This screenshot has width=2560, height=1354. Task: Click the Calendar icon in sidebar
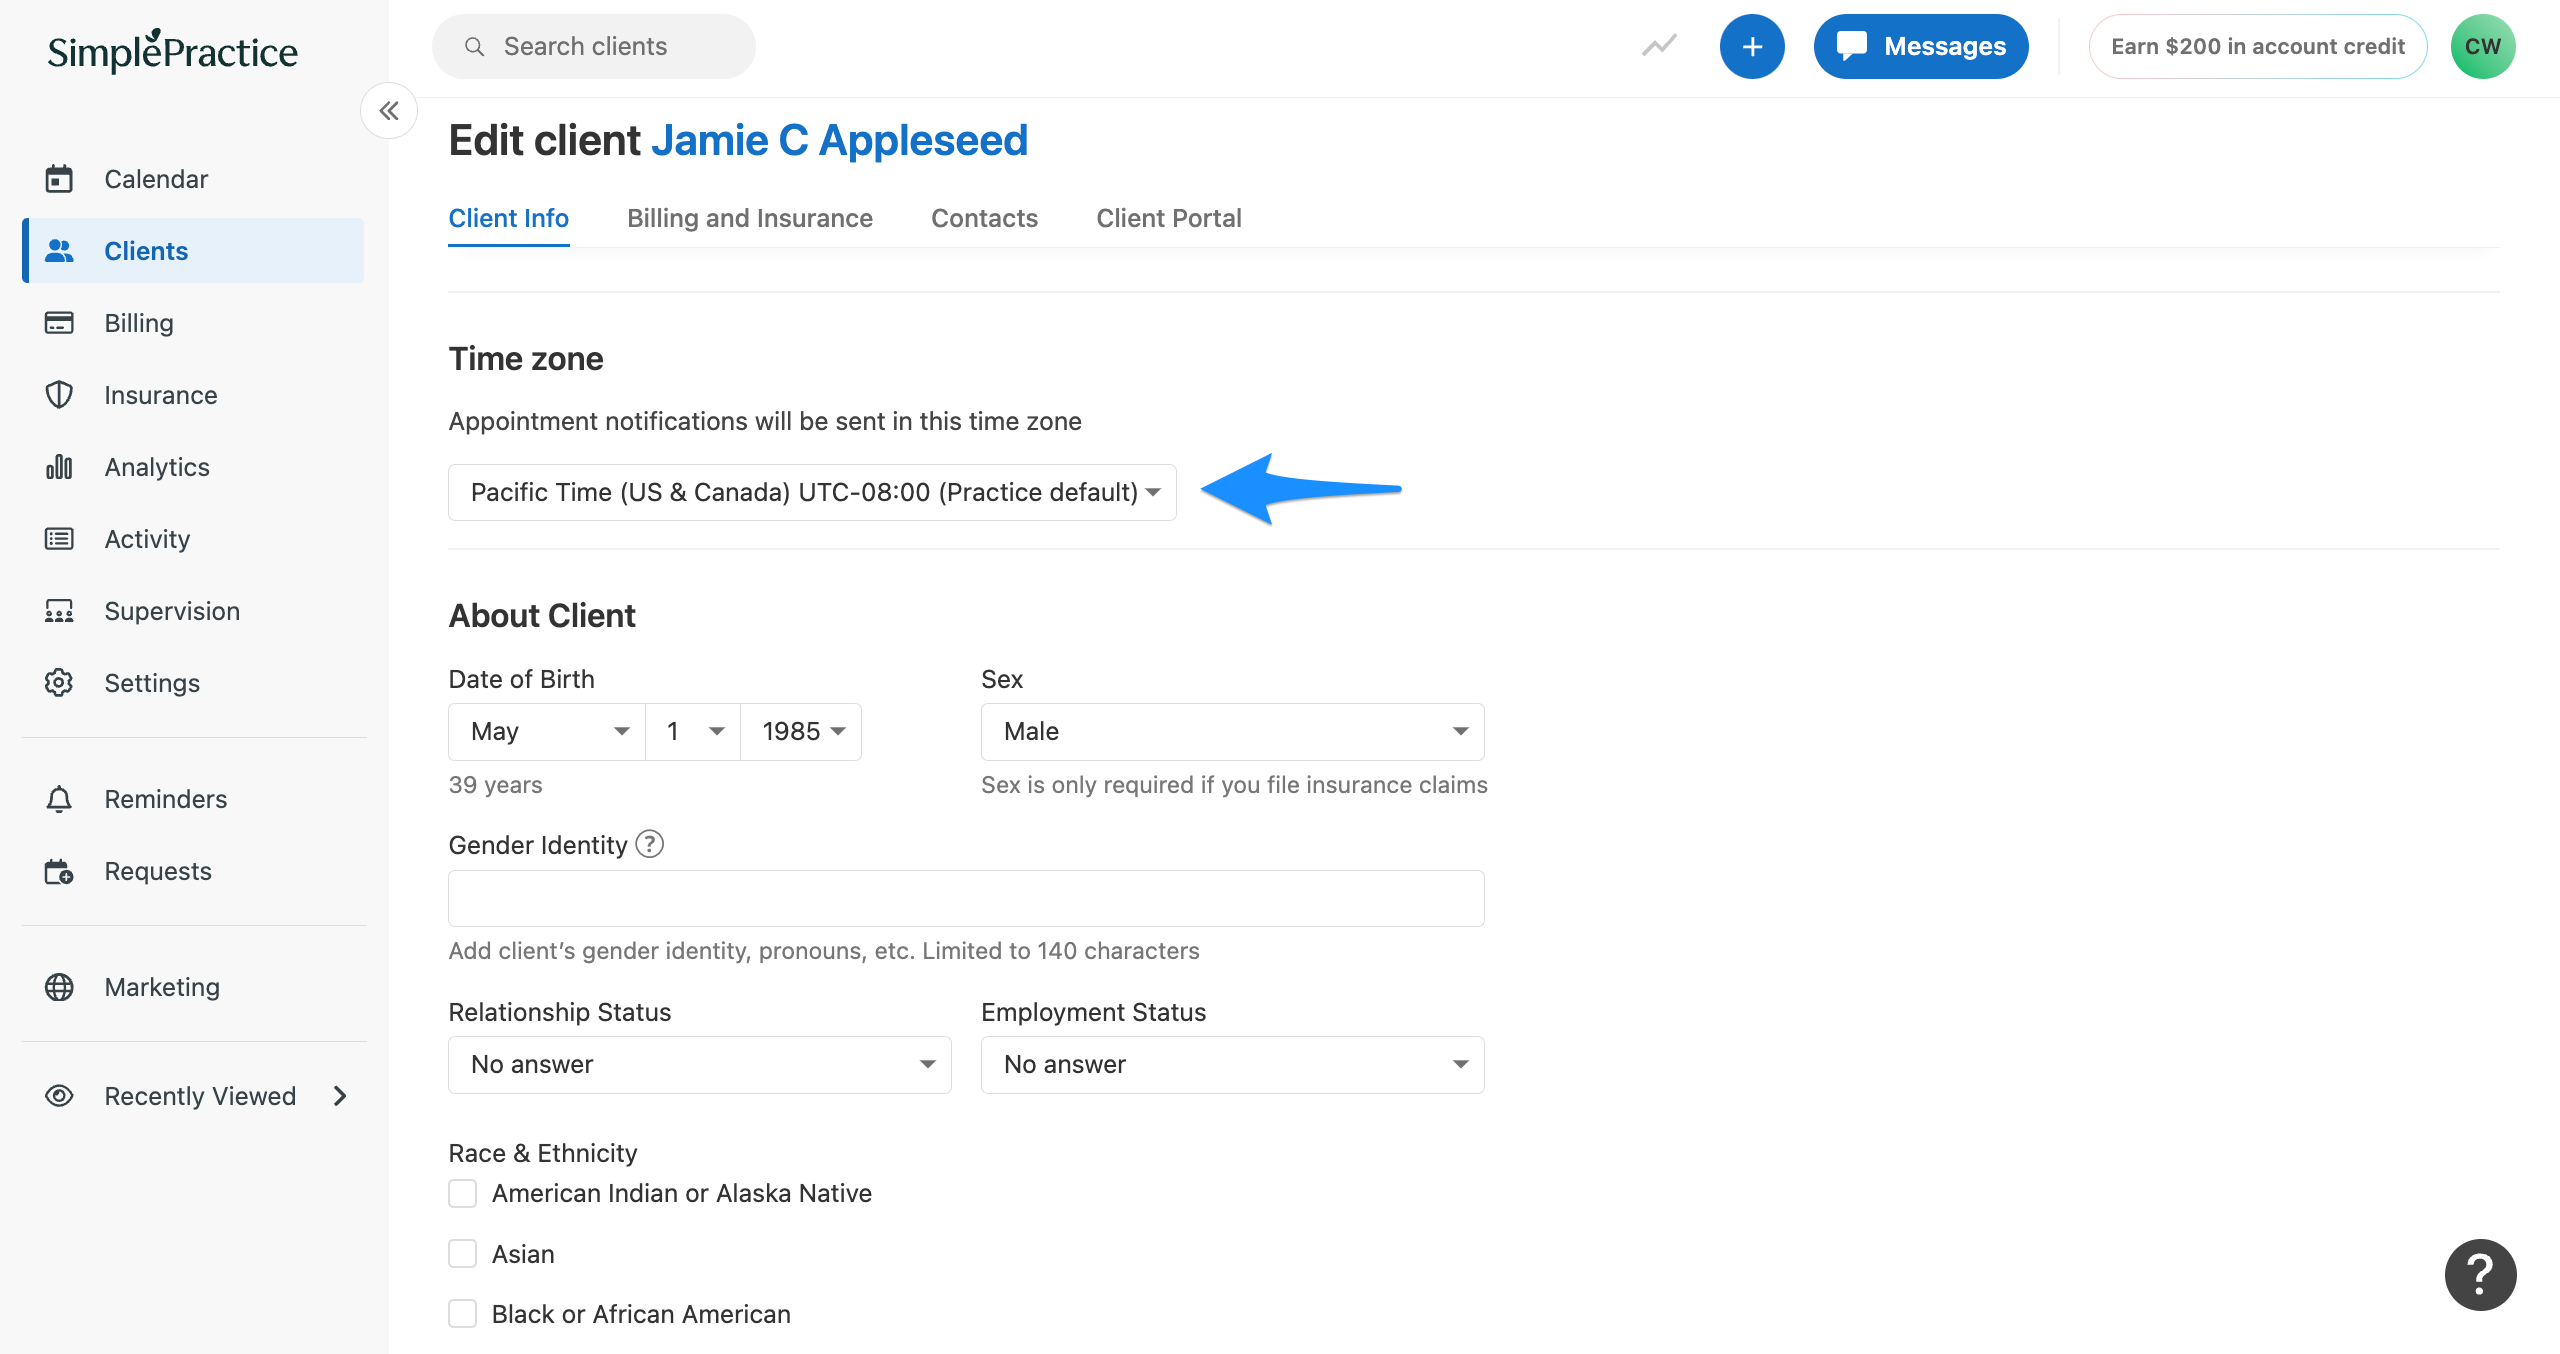tap(59, 179)
